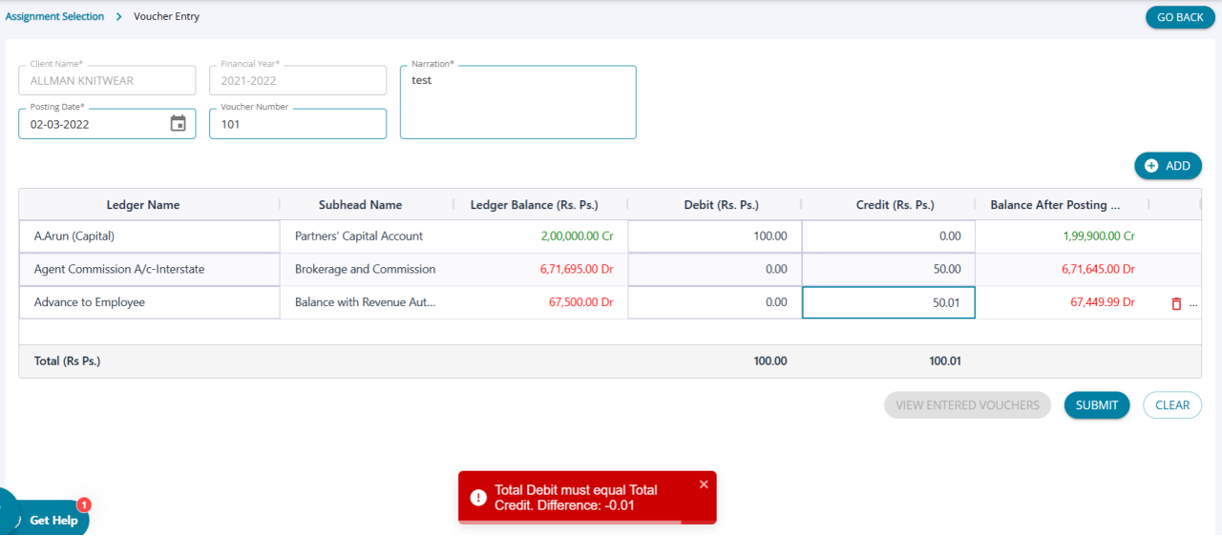Click the GO BACK button

[x=1180, y=17]
